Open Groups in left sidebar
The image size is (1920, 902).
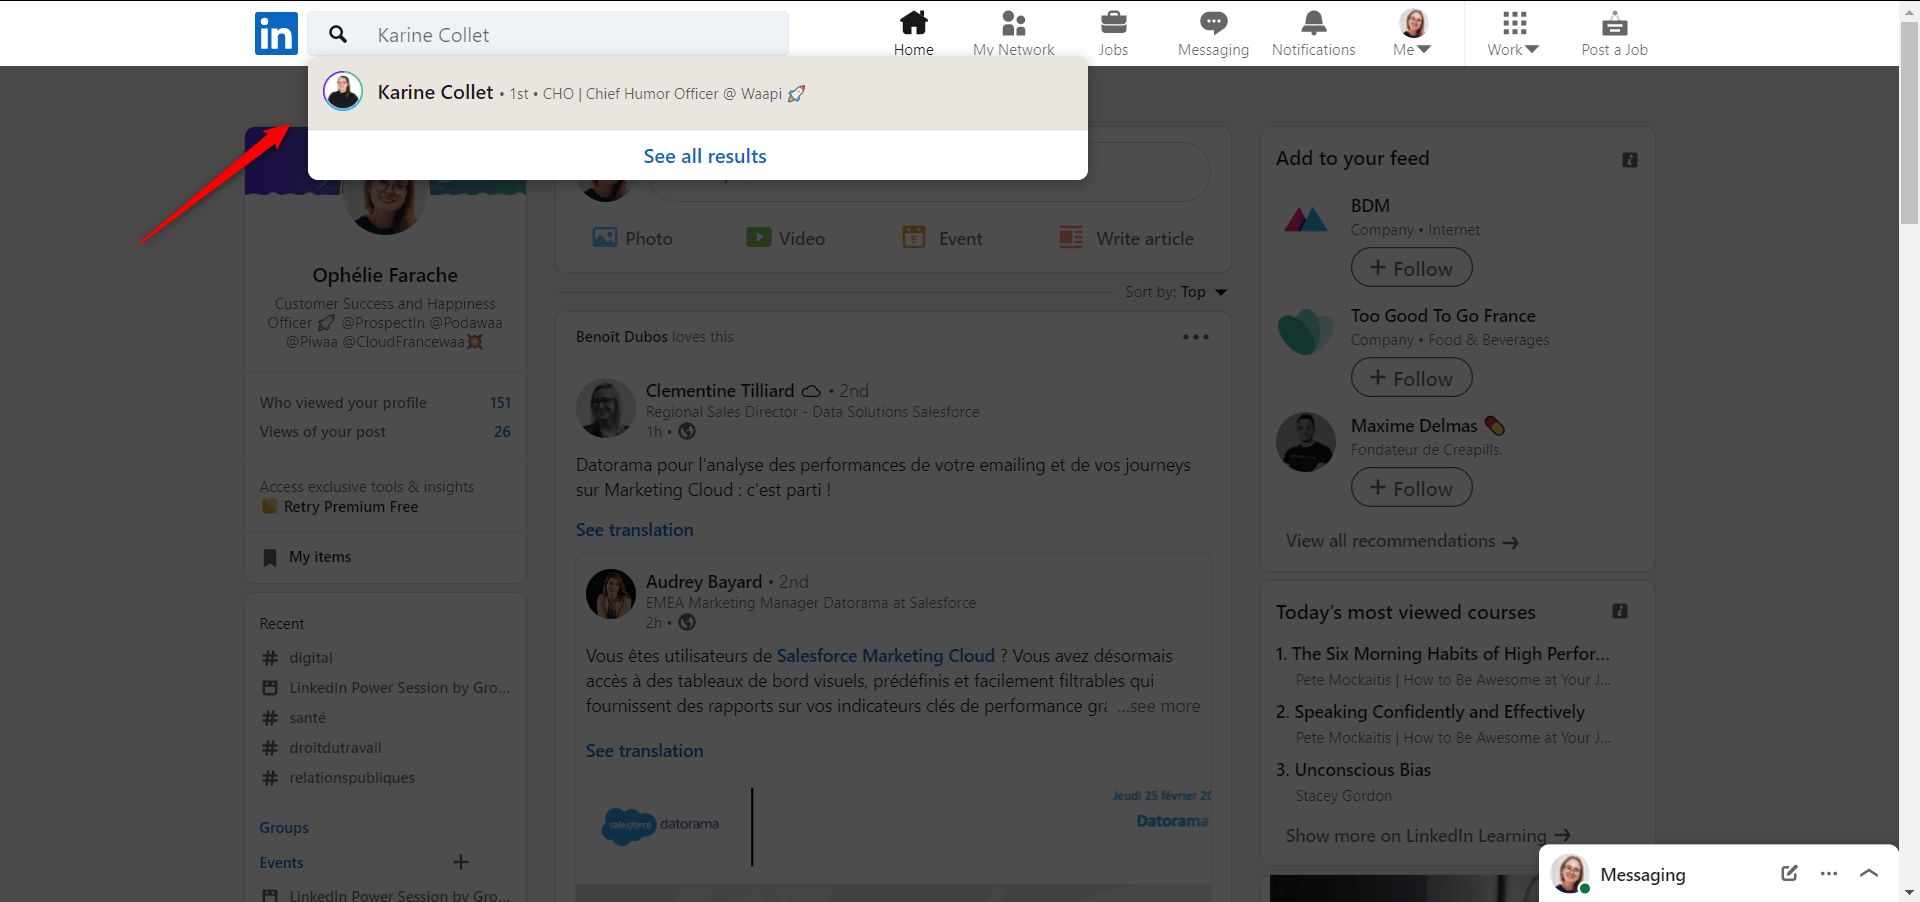pos(284,828)
